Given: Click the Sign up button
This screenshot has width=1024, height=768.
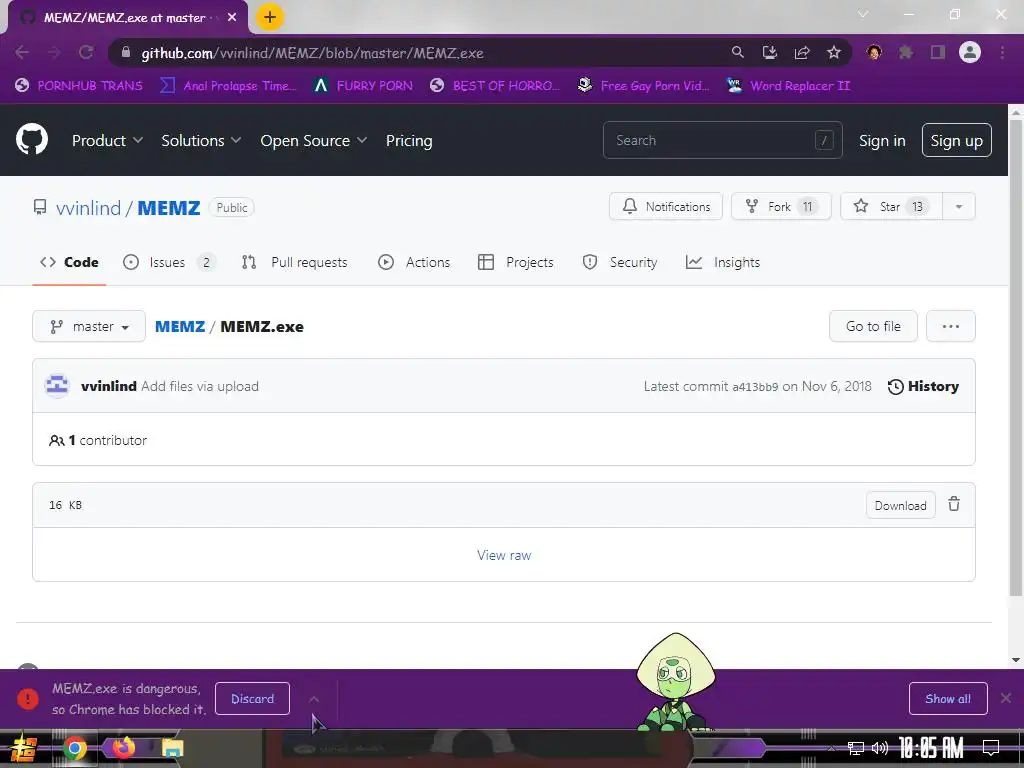Looking at the screenshot, I should [x=956, y=140].
